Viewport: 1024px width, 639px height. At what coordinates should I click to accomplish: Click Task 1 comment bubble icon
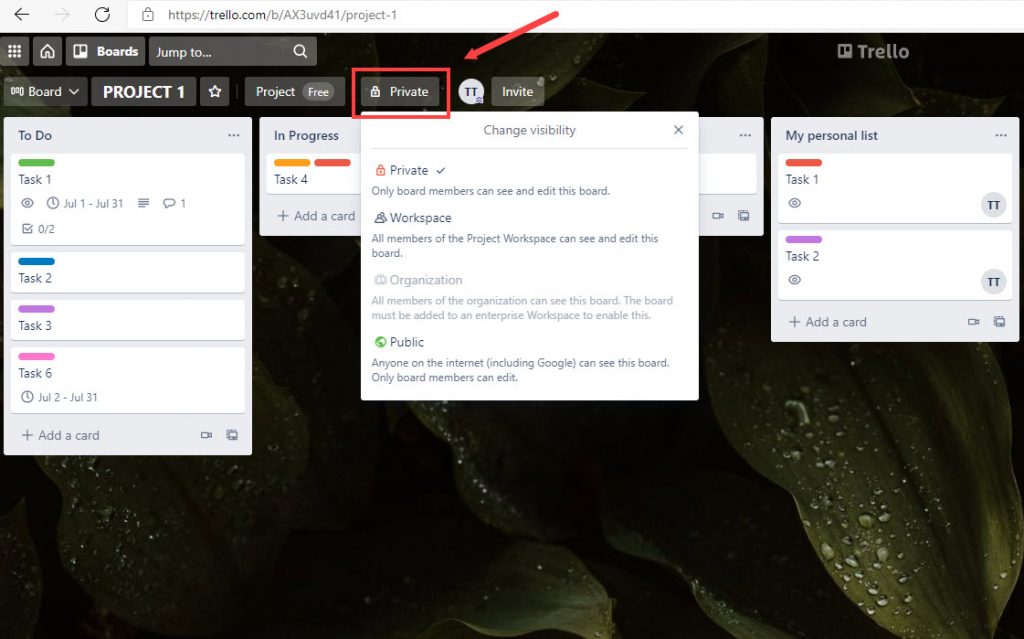tap(169, 203)
